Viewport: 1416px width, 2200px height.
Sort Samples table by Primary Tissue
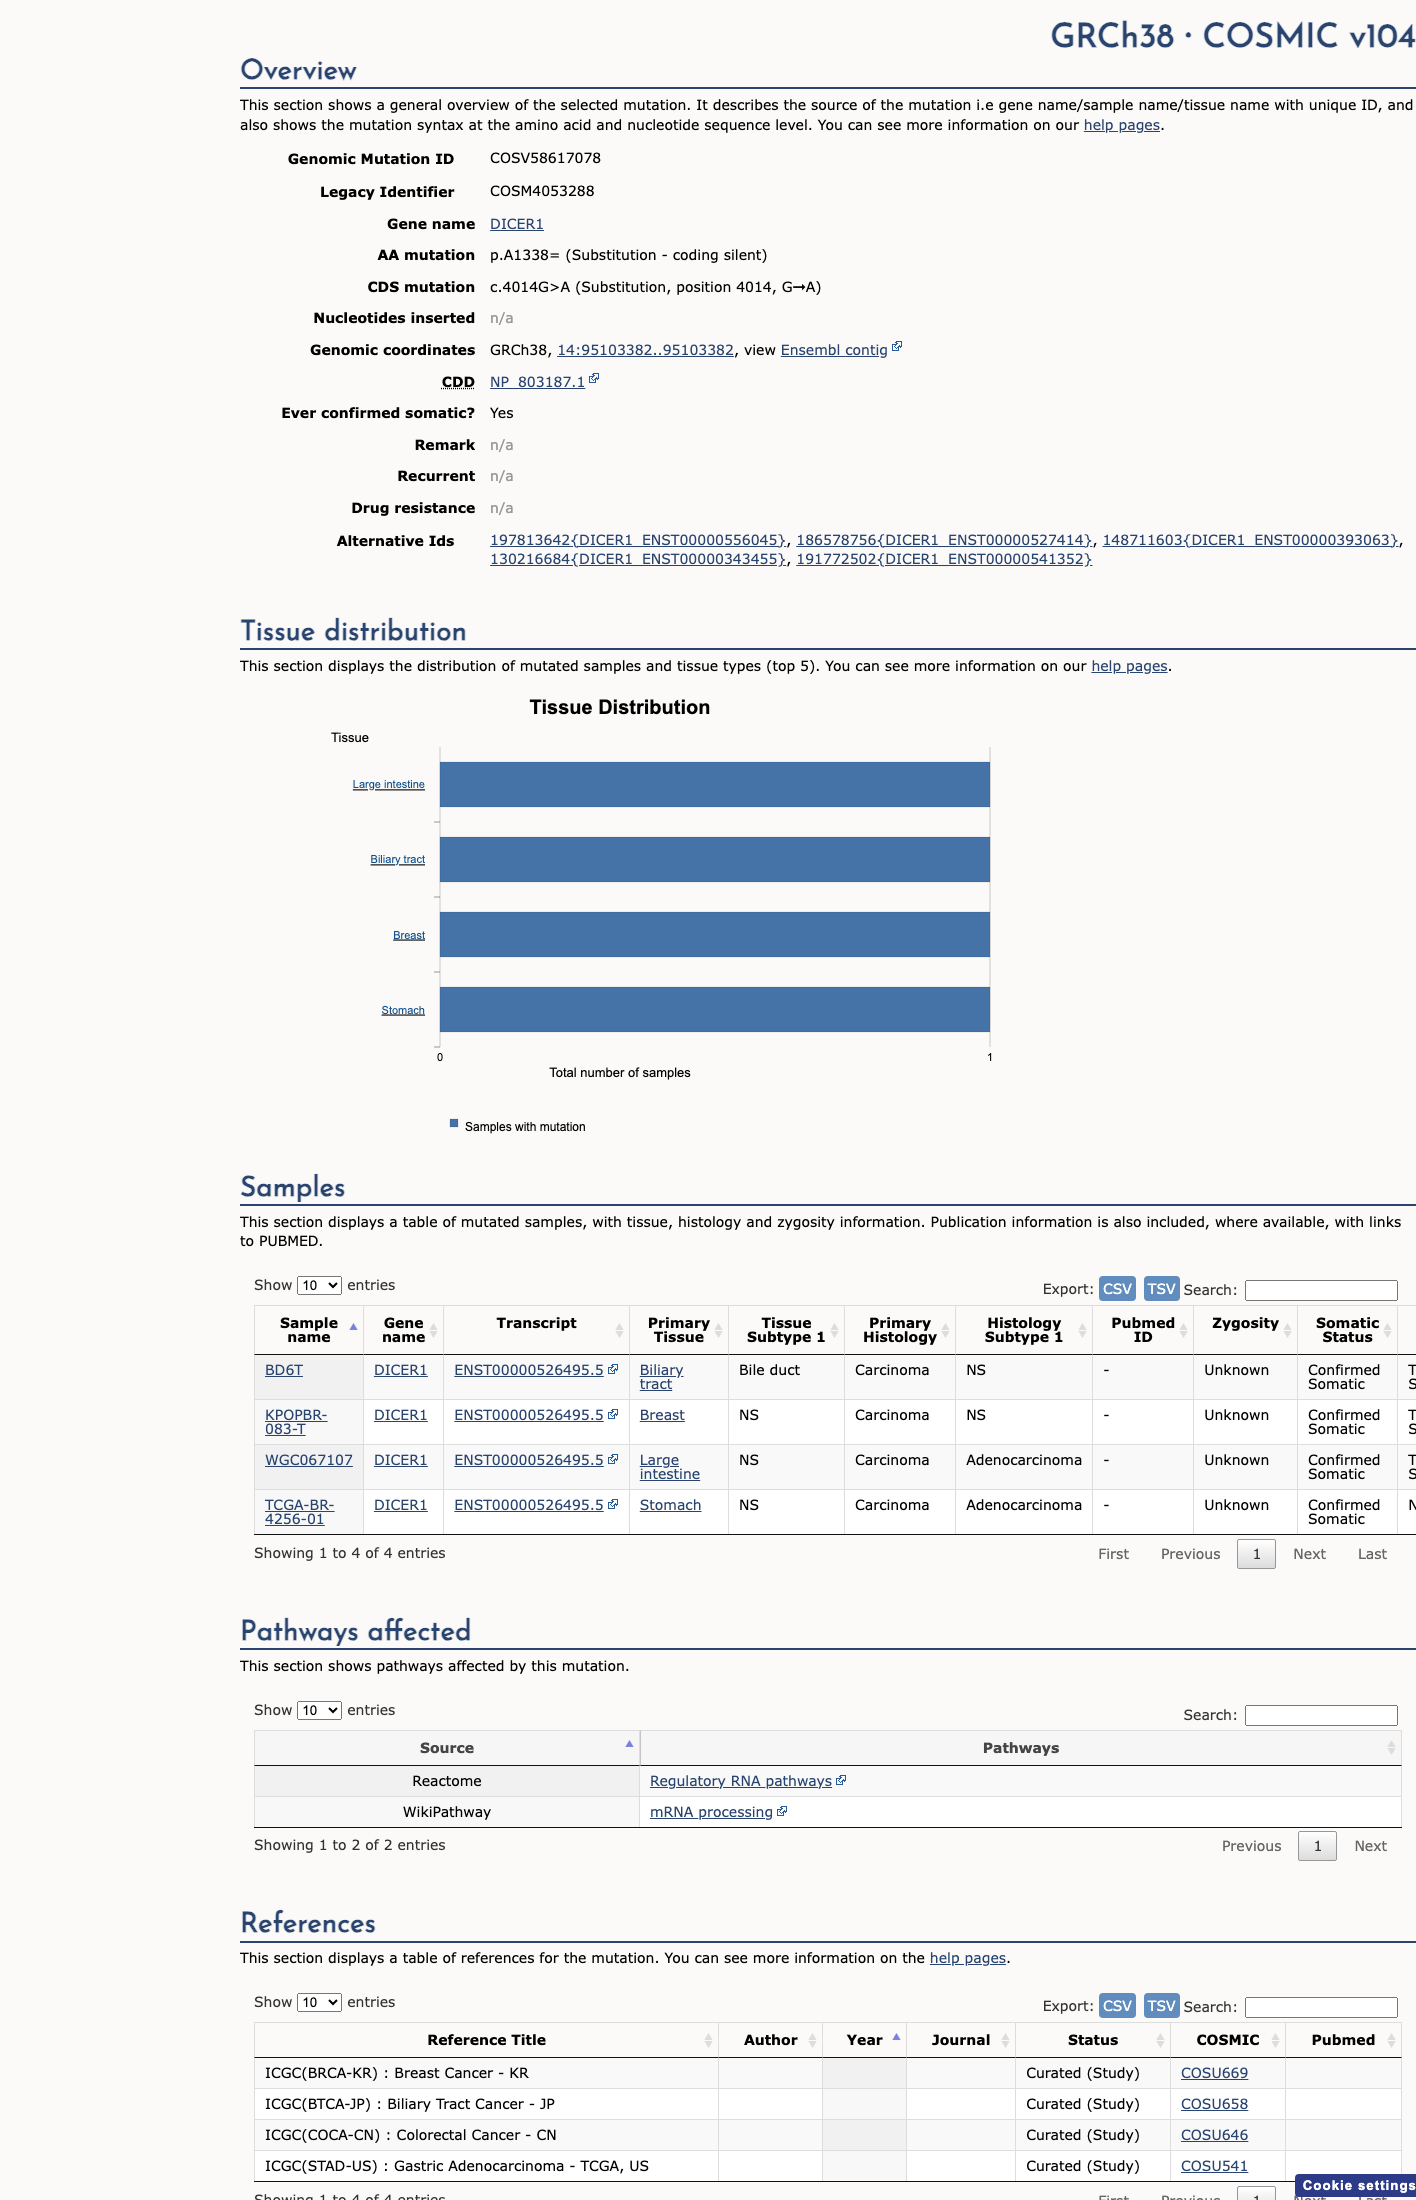pos(679,1330)
